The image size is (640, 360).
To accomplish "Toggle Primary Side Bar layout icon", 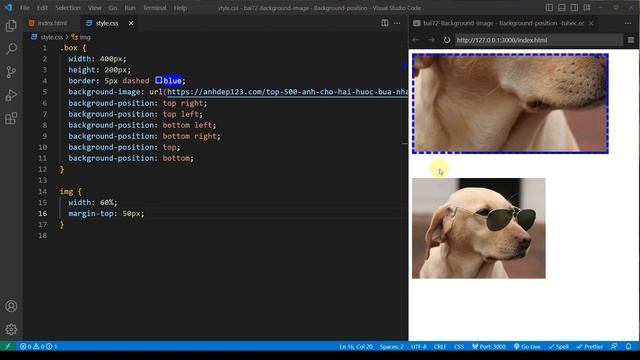I will click(x=549, y=8).
